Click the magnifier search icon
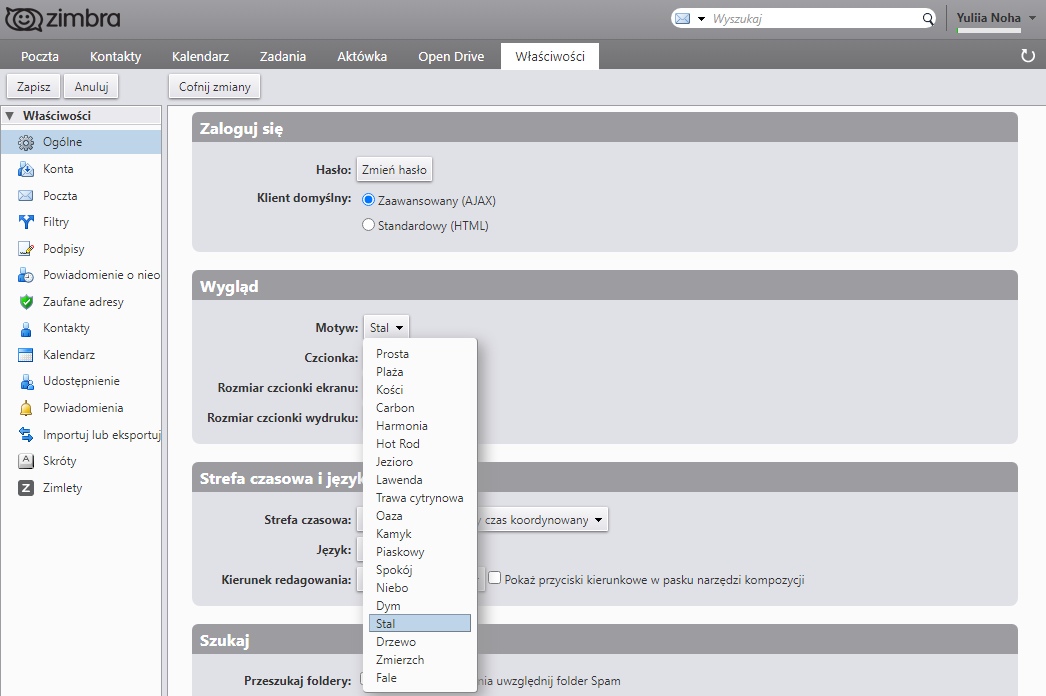Viewport: 1046px width, 696px height. [927, 19]
